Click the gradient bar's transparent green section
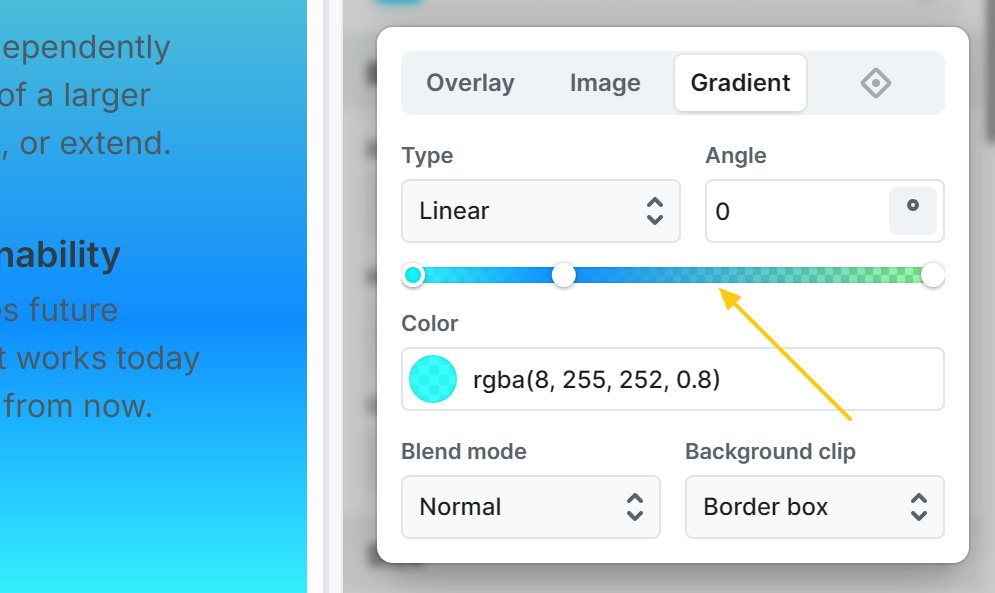 [x=850, y=275]
